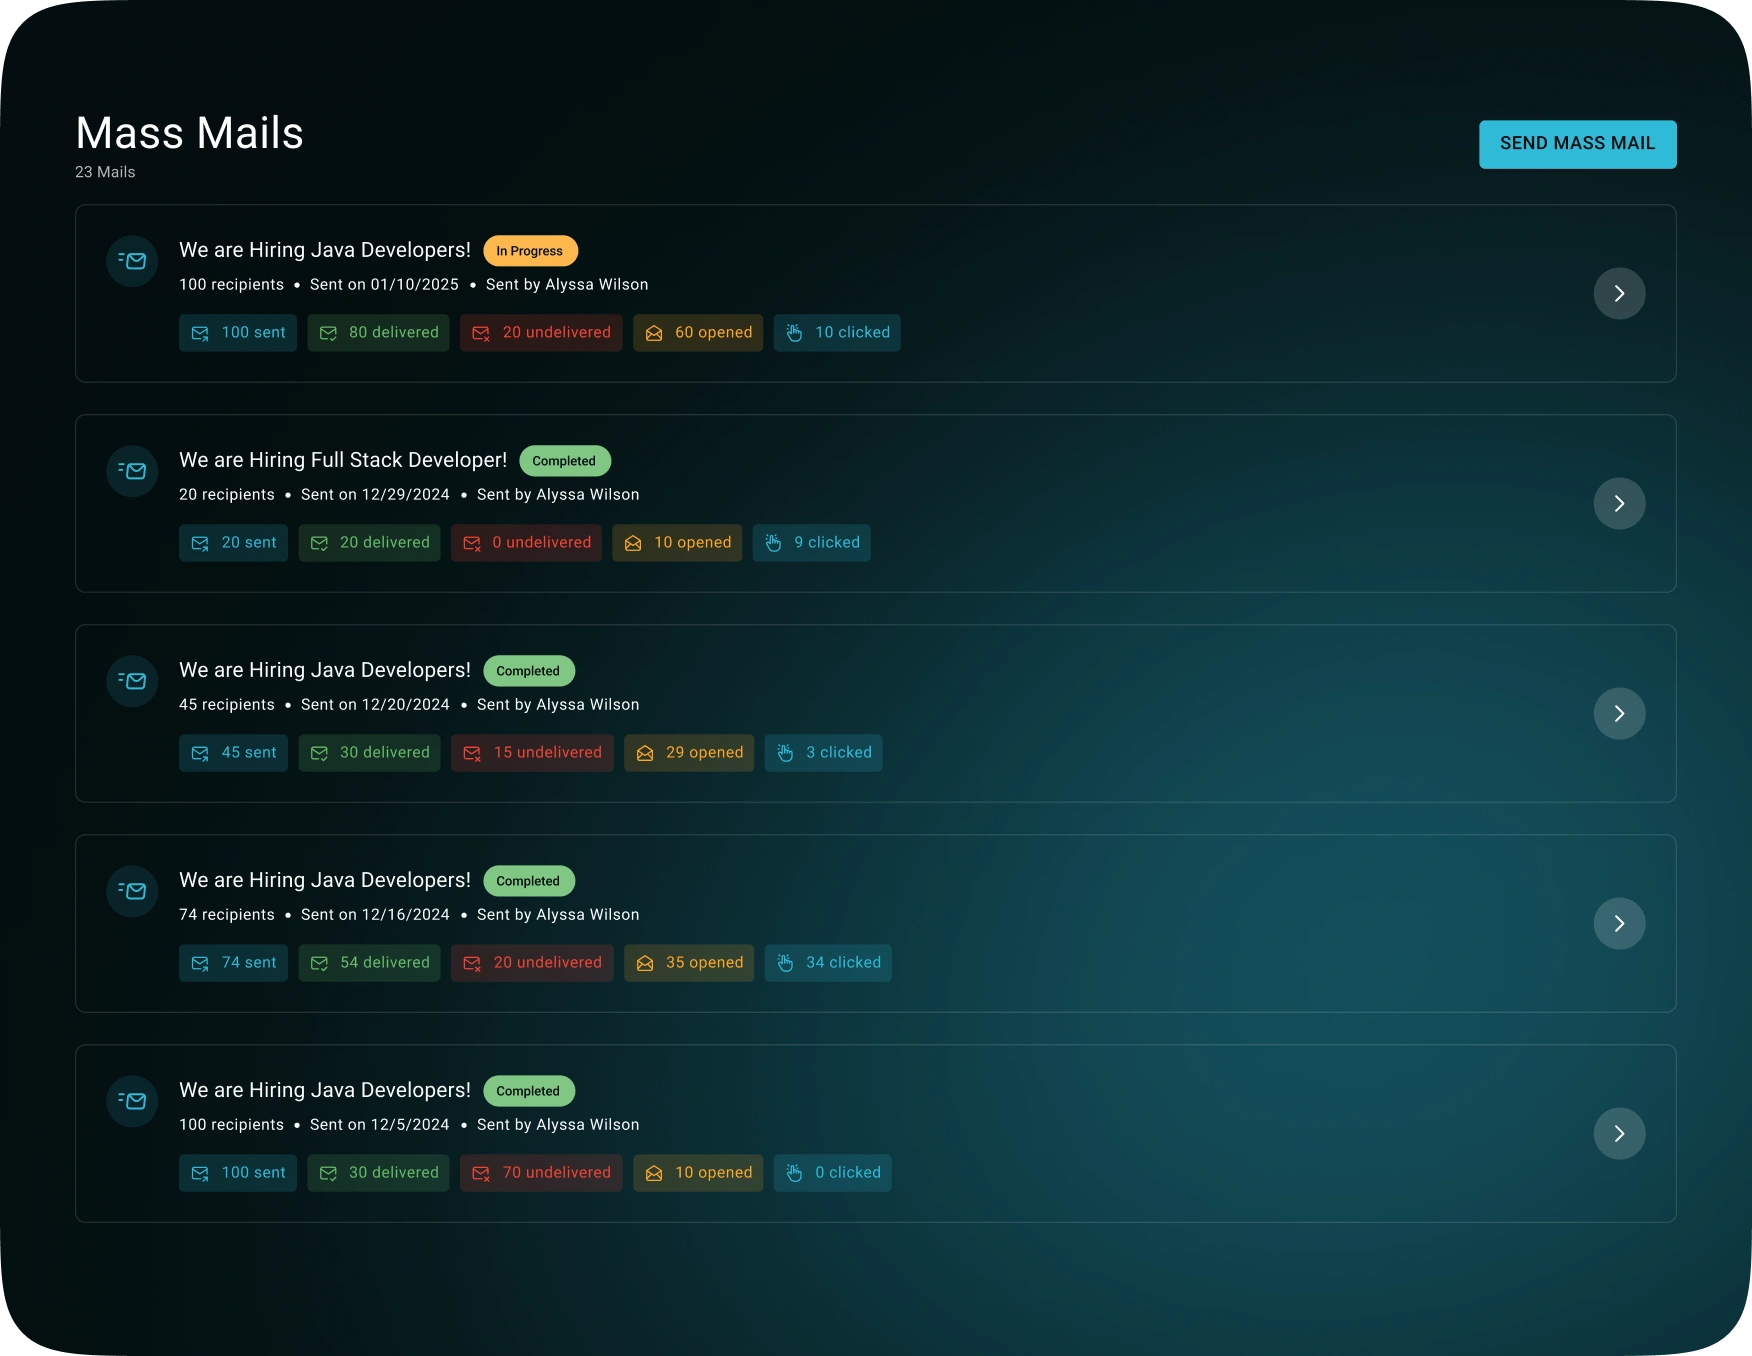Screen dimensions: 1752x1356
Task: Click the 60 opened chip
Action: pos(698,333)
